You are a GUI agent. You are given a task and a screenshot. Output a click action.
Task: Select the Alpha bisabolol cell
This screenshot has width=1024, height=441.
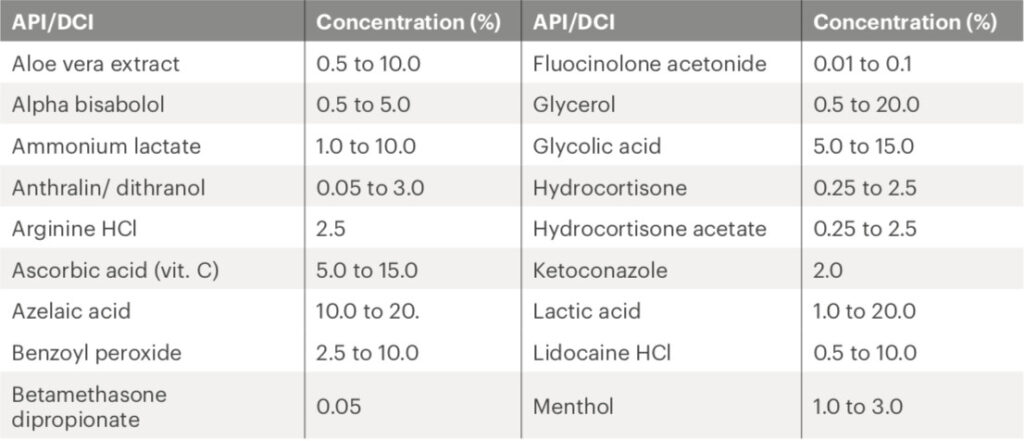[x=89, y=105]
